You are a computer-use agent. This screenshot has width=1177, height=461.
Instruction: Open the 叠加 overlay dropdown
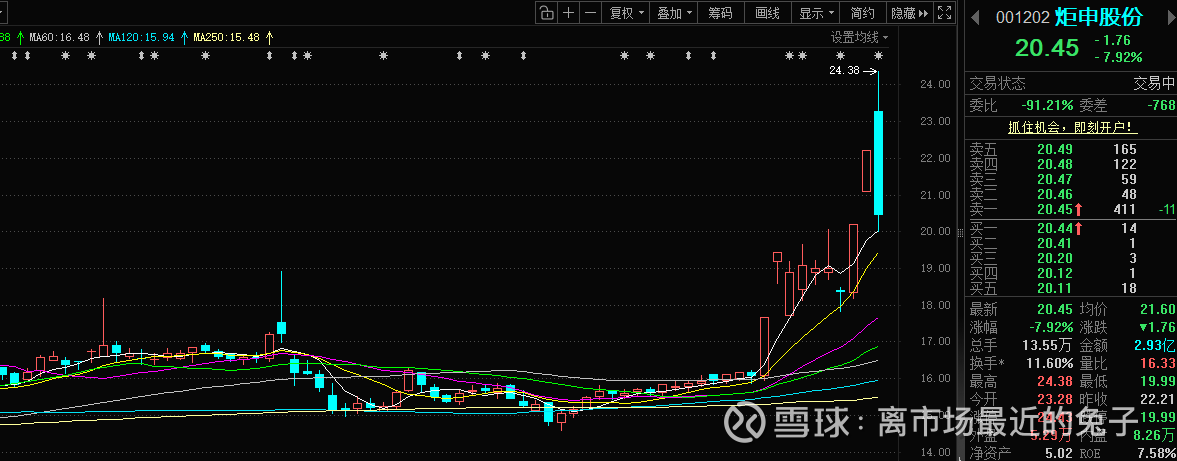(674, 12)
